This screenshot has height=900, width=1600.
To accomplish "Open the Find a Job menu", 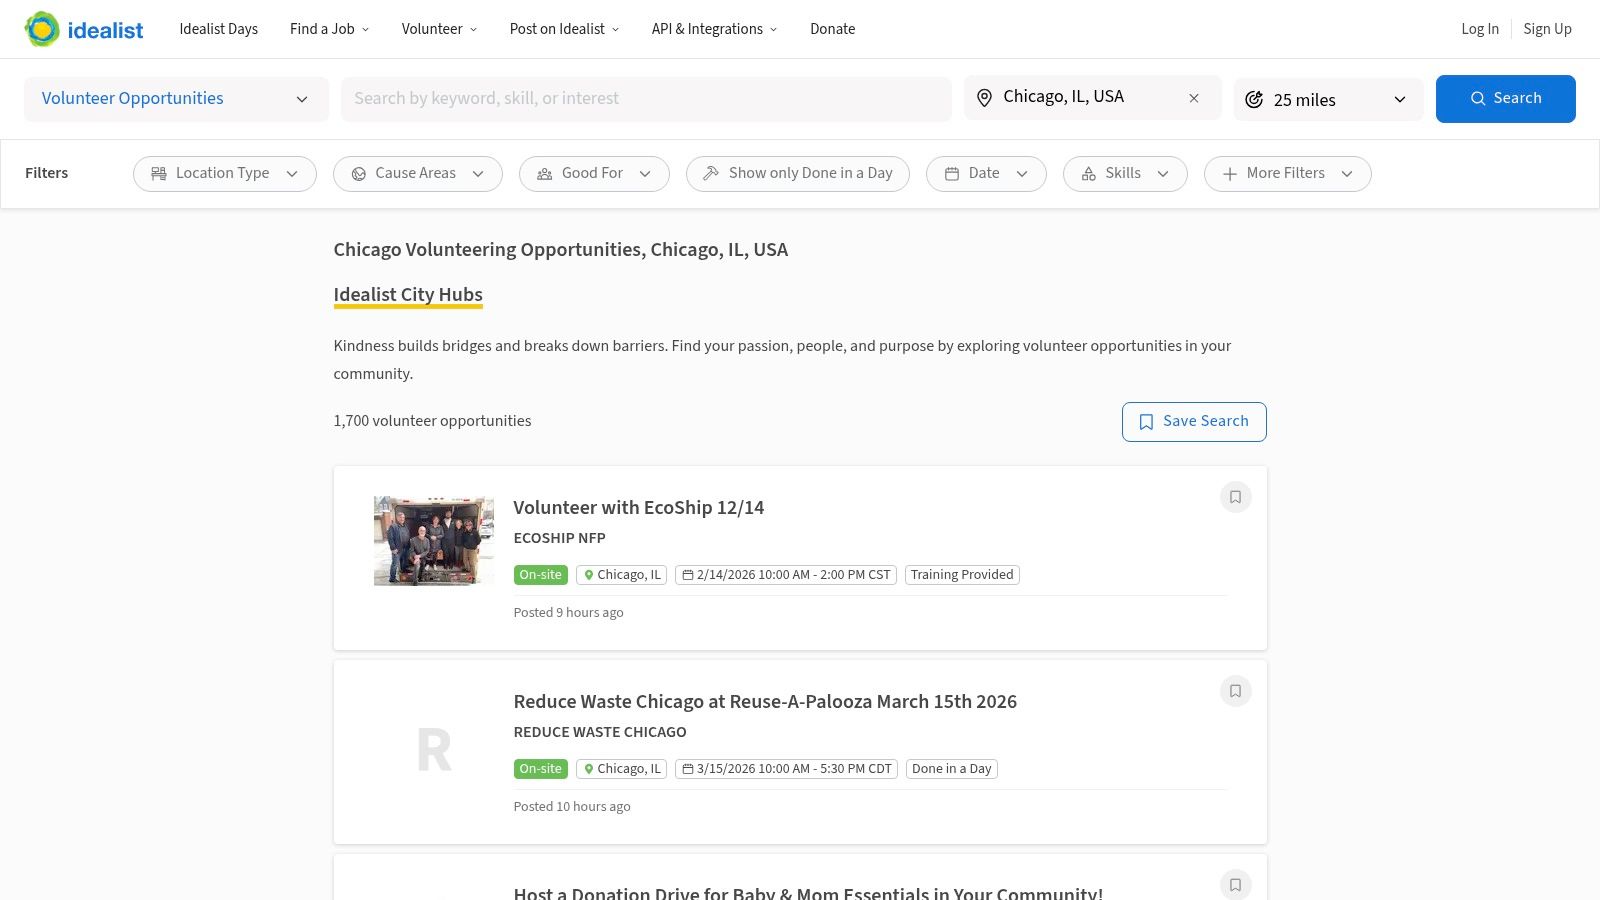I will [330, 29].
